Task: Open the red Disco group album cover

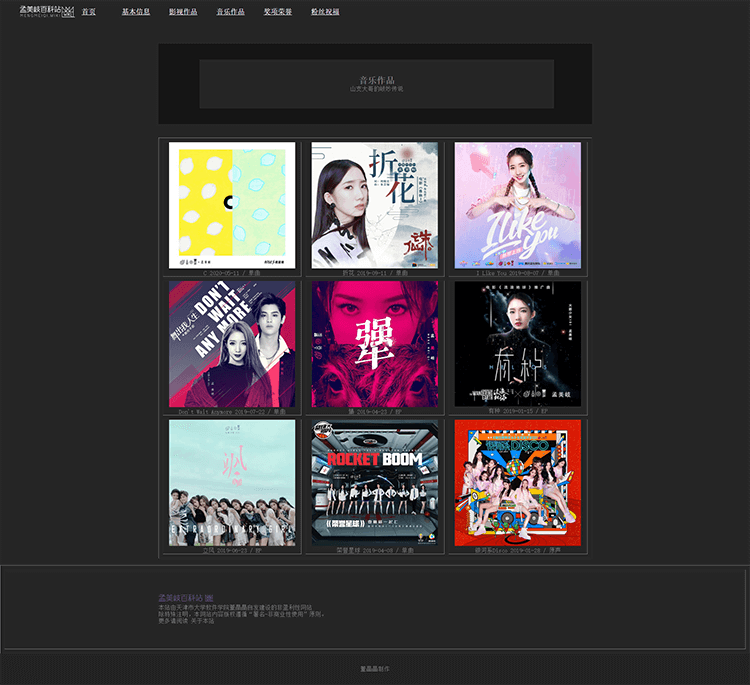Action: [x=518, y=483]
